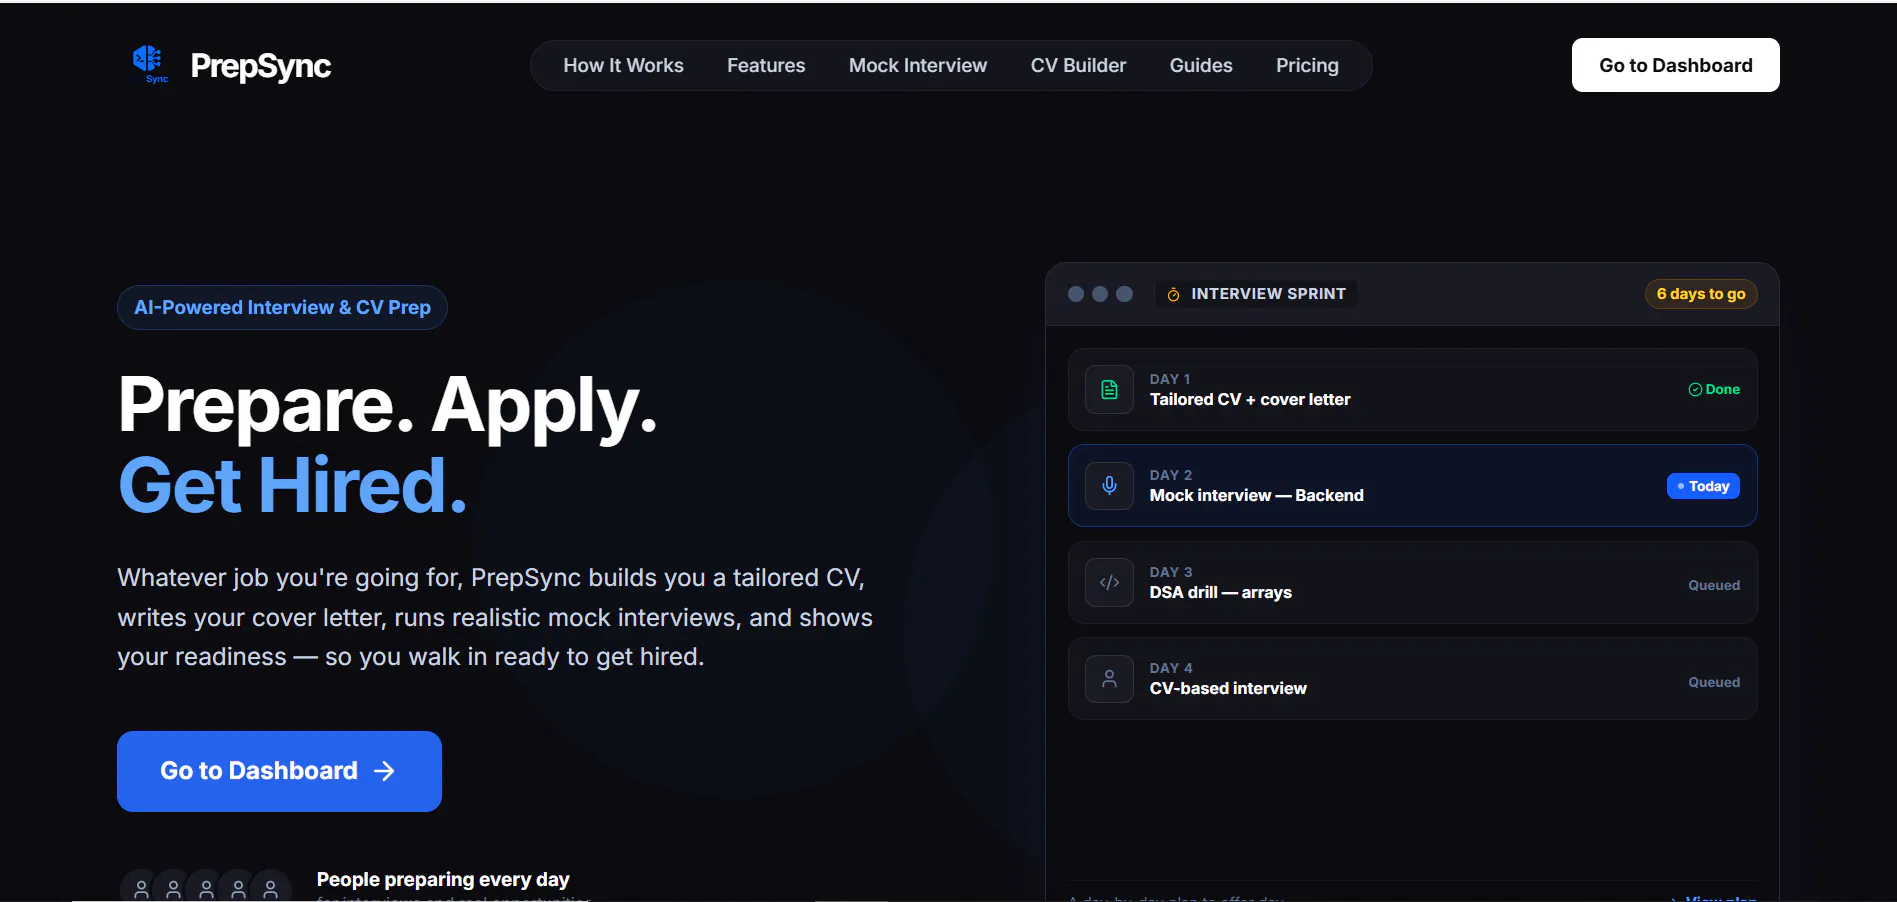Click Queued status on CV-based interview row

[1714, 682]
